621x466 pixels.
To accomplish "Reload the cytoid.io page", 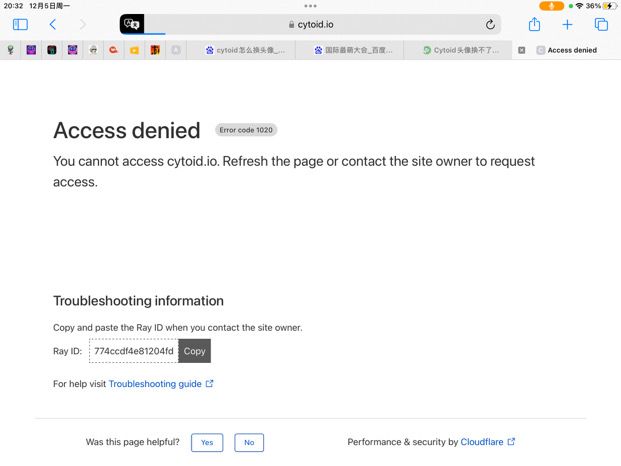I will pos(490,24).
